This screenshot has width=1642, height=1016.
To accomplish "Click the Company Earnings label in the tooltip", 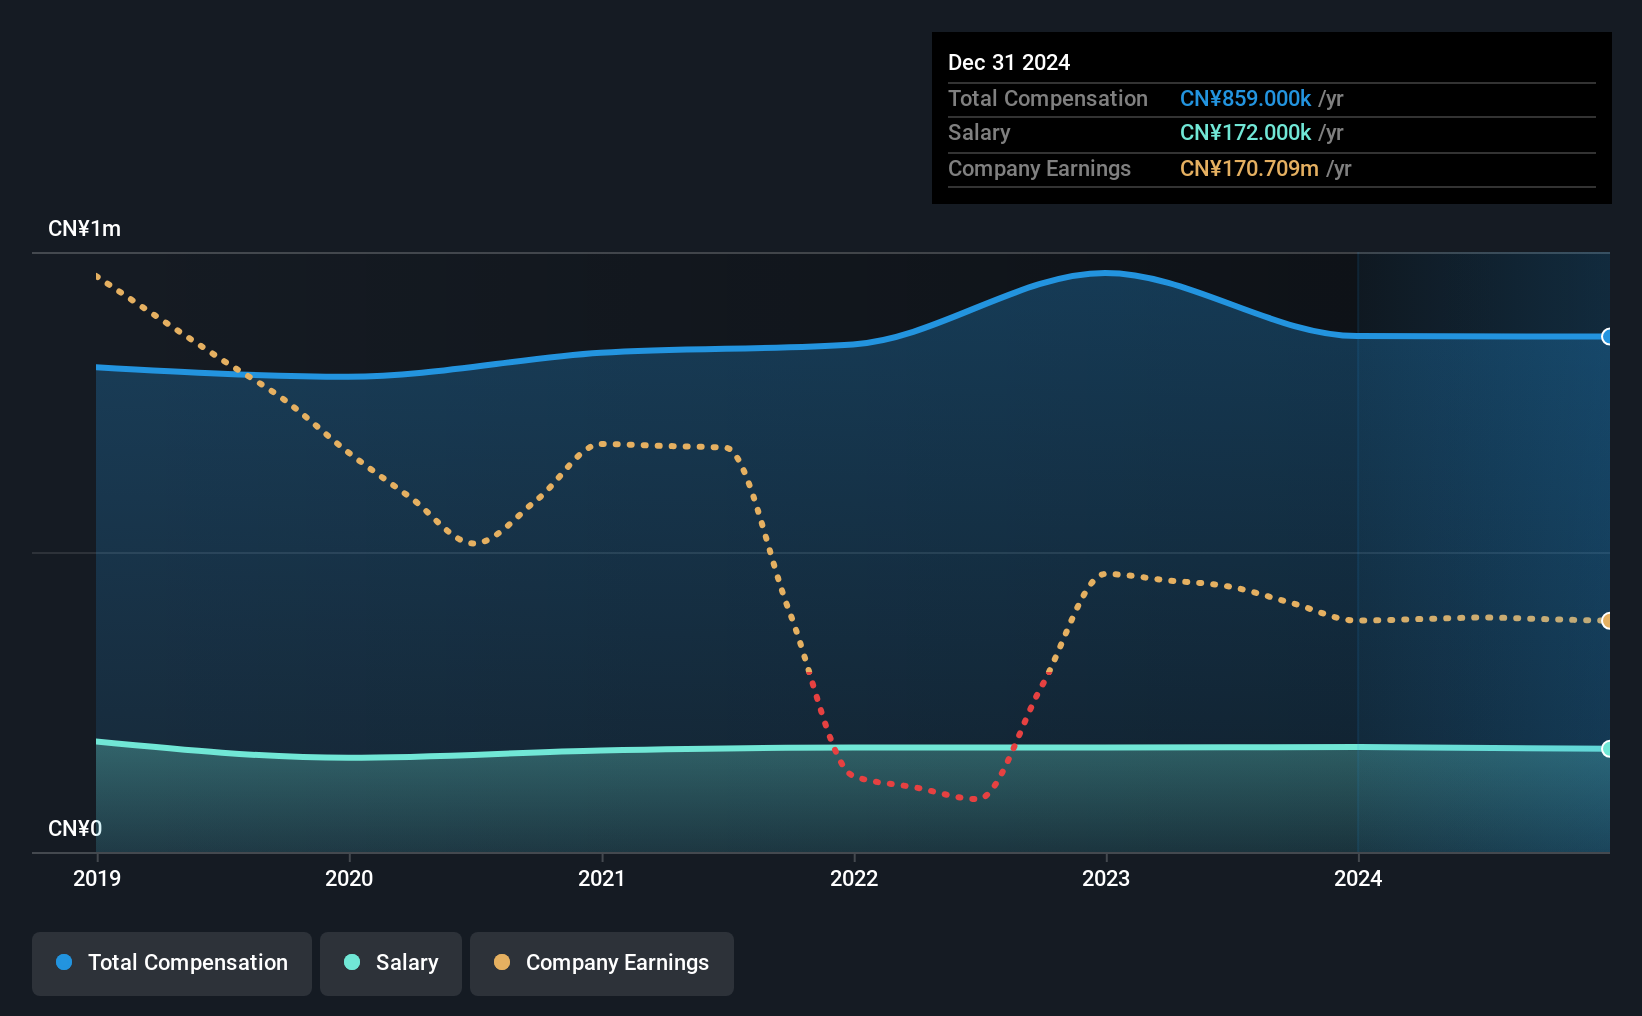I will (x=1039, y=169).
